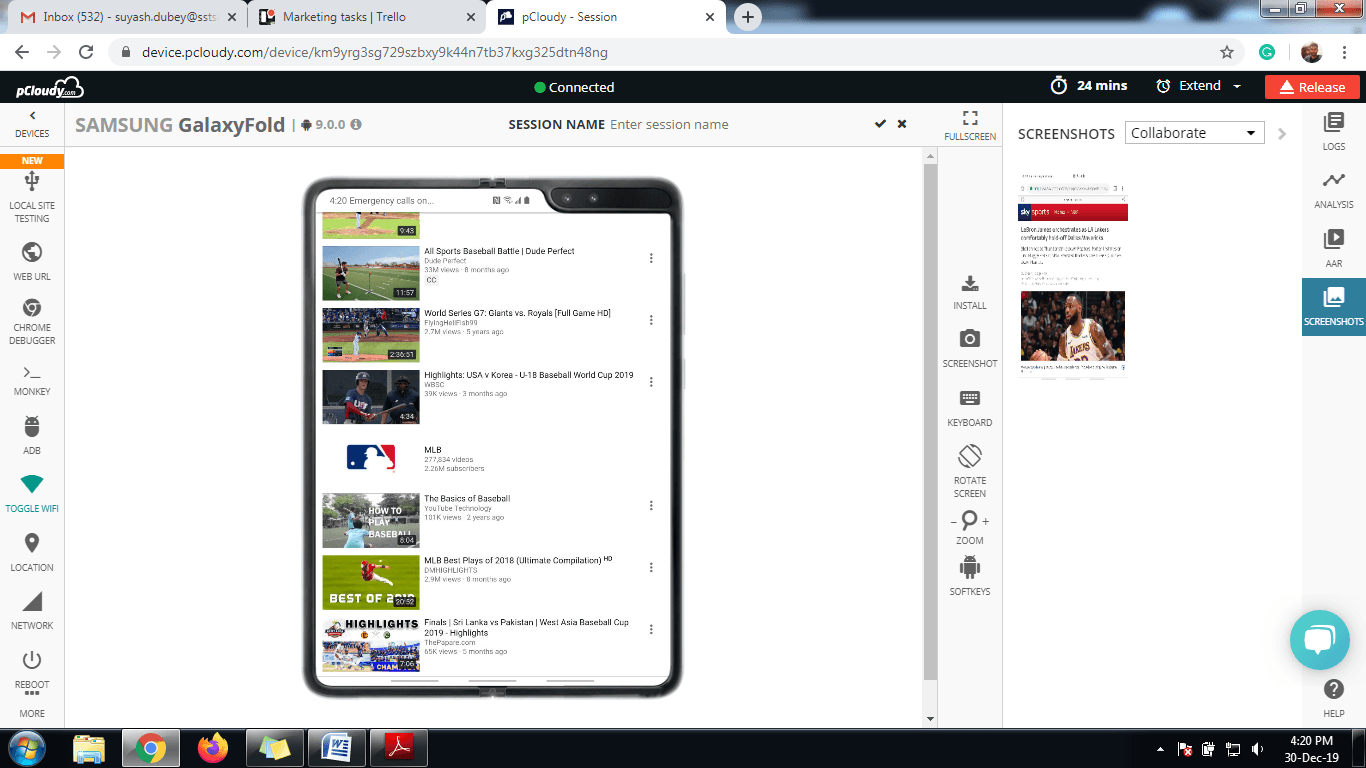Select the Screenshots panel tab
The height and width of the screenshot is (768, 1366).
(x=1334, y=307)
